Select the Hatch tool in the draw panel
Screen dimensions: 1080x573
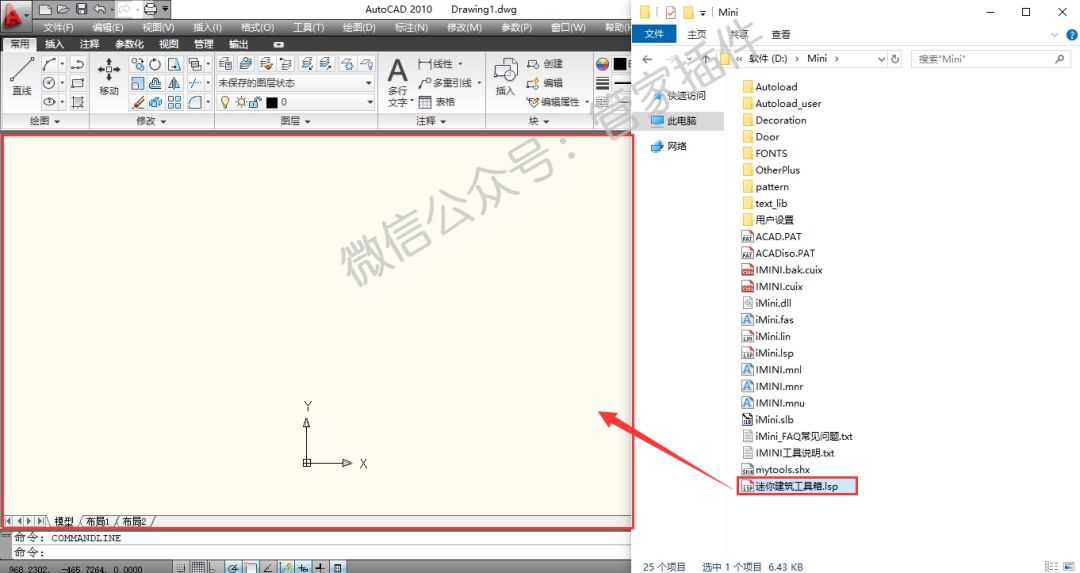tap(78, 103)
